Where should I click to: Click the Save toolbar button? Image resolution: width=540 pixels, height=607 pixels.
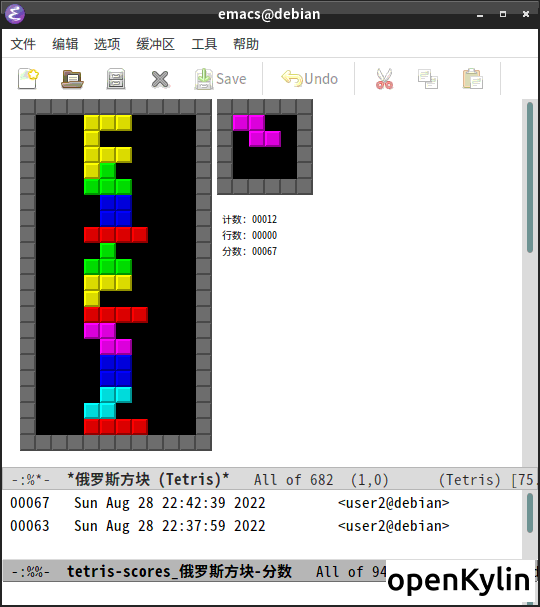click(x=221, y=79)
